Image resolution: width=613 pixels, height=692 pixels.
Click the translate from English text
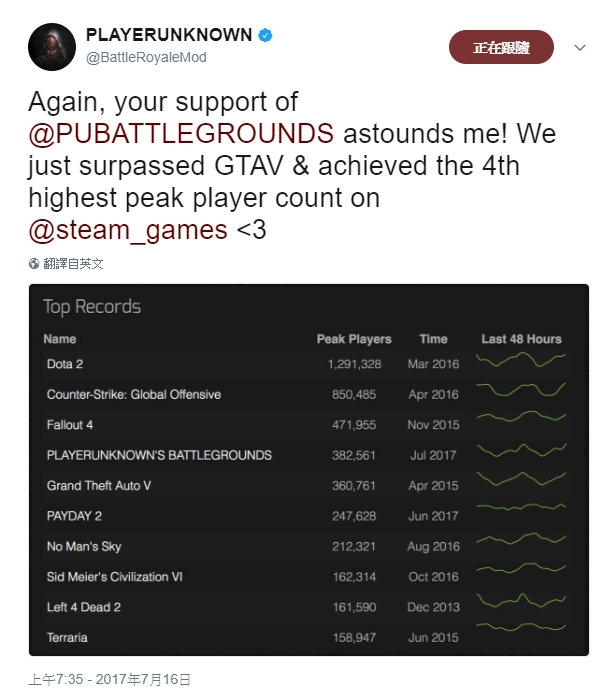[73, 264]
